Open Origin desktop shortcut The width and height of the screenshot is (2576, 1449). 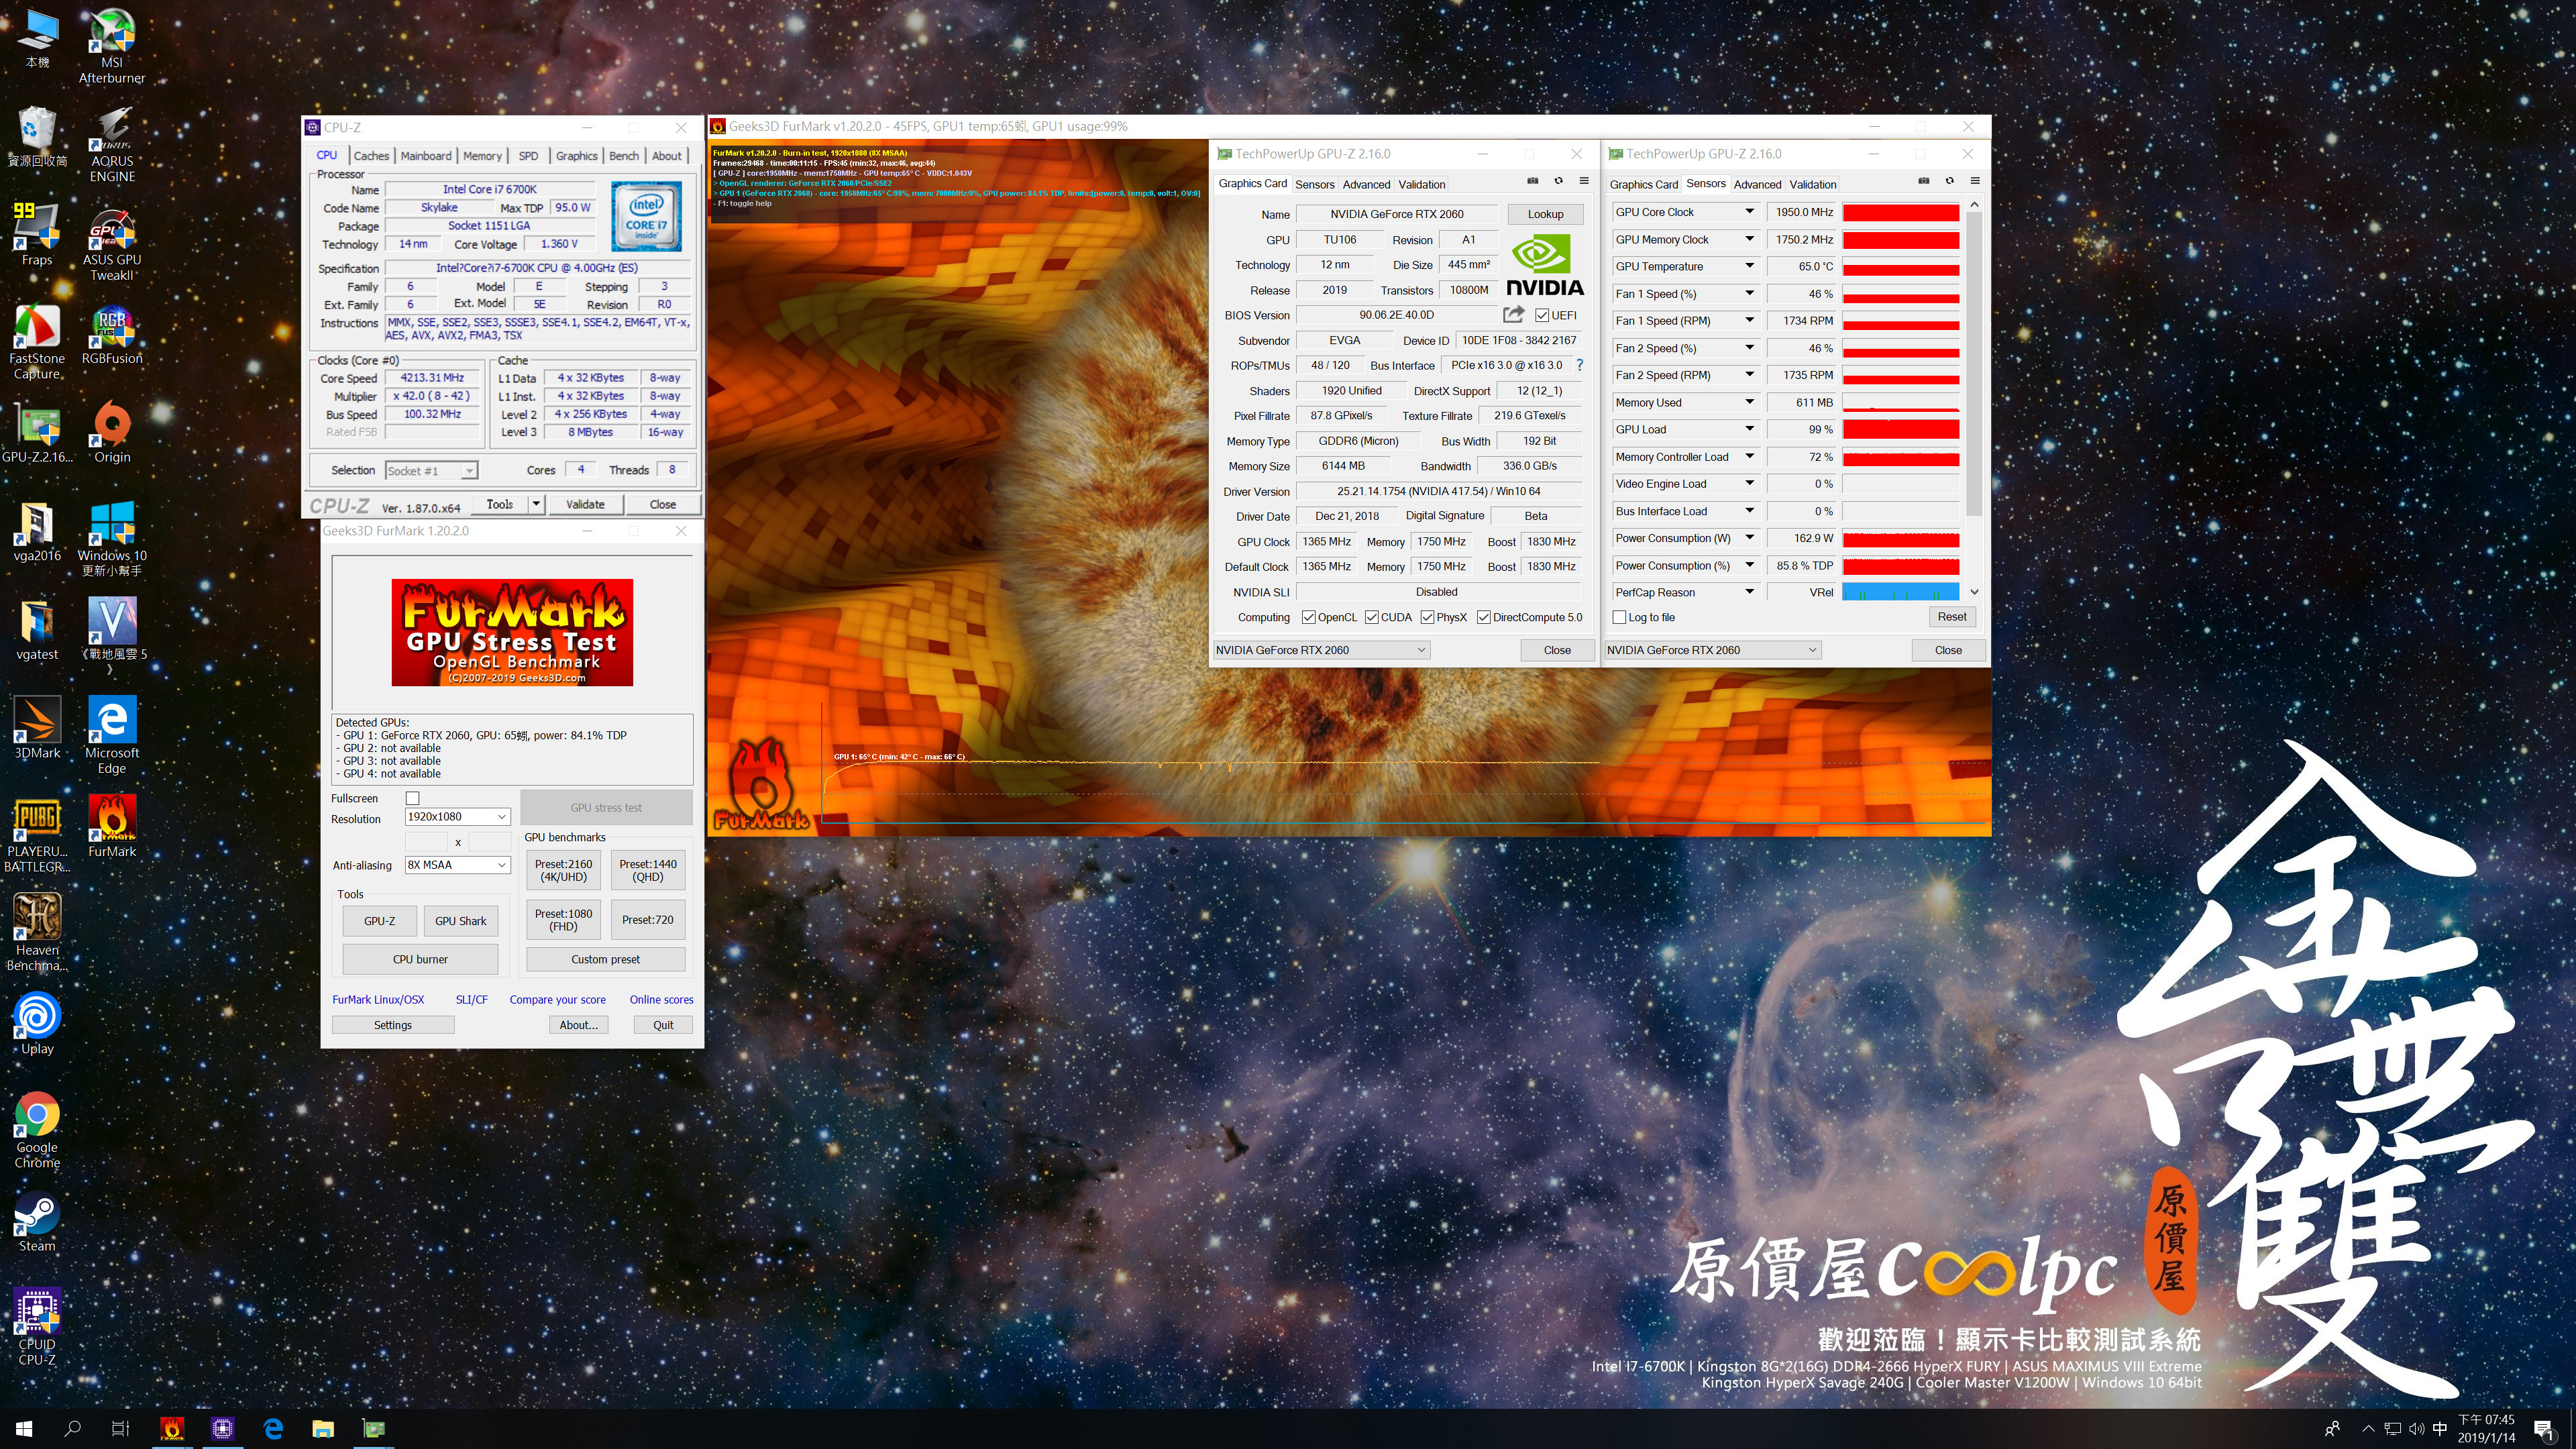(112, 432)
